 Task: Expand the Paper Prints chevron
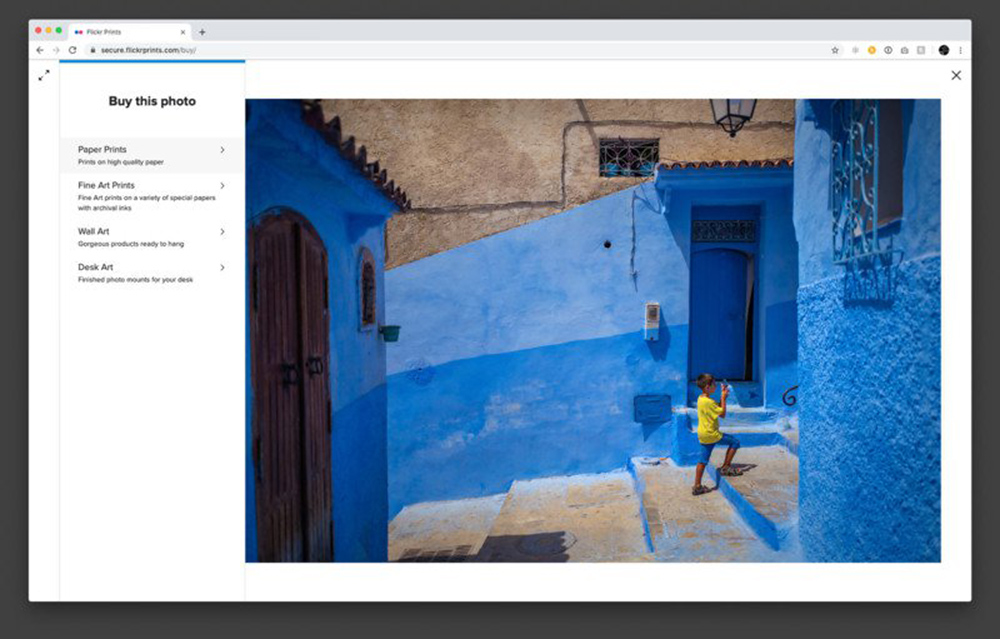[222, 150]
